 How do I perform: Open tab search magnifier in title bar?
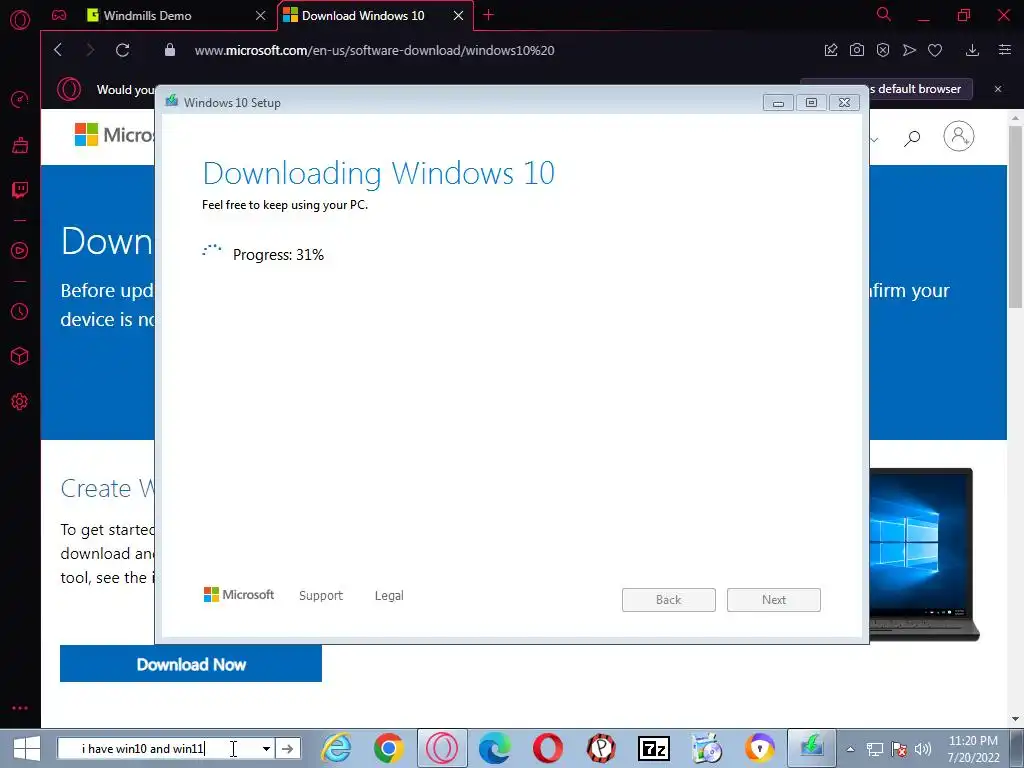coord(884,14)
